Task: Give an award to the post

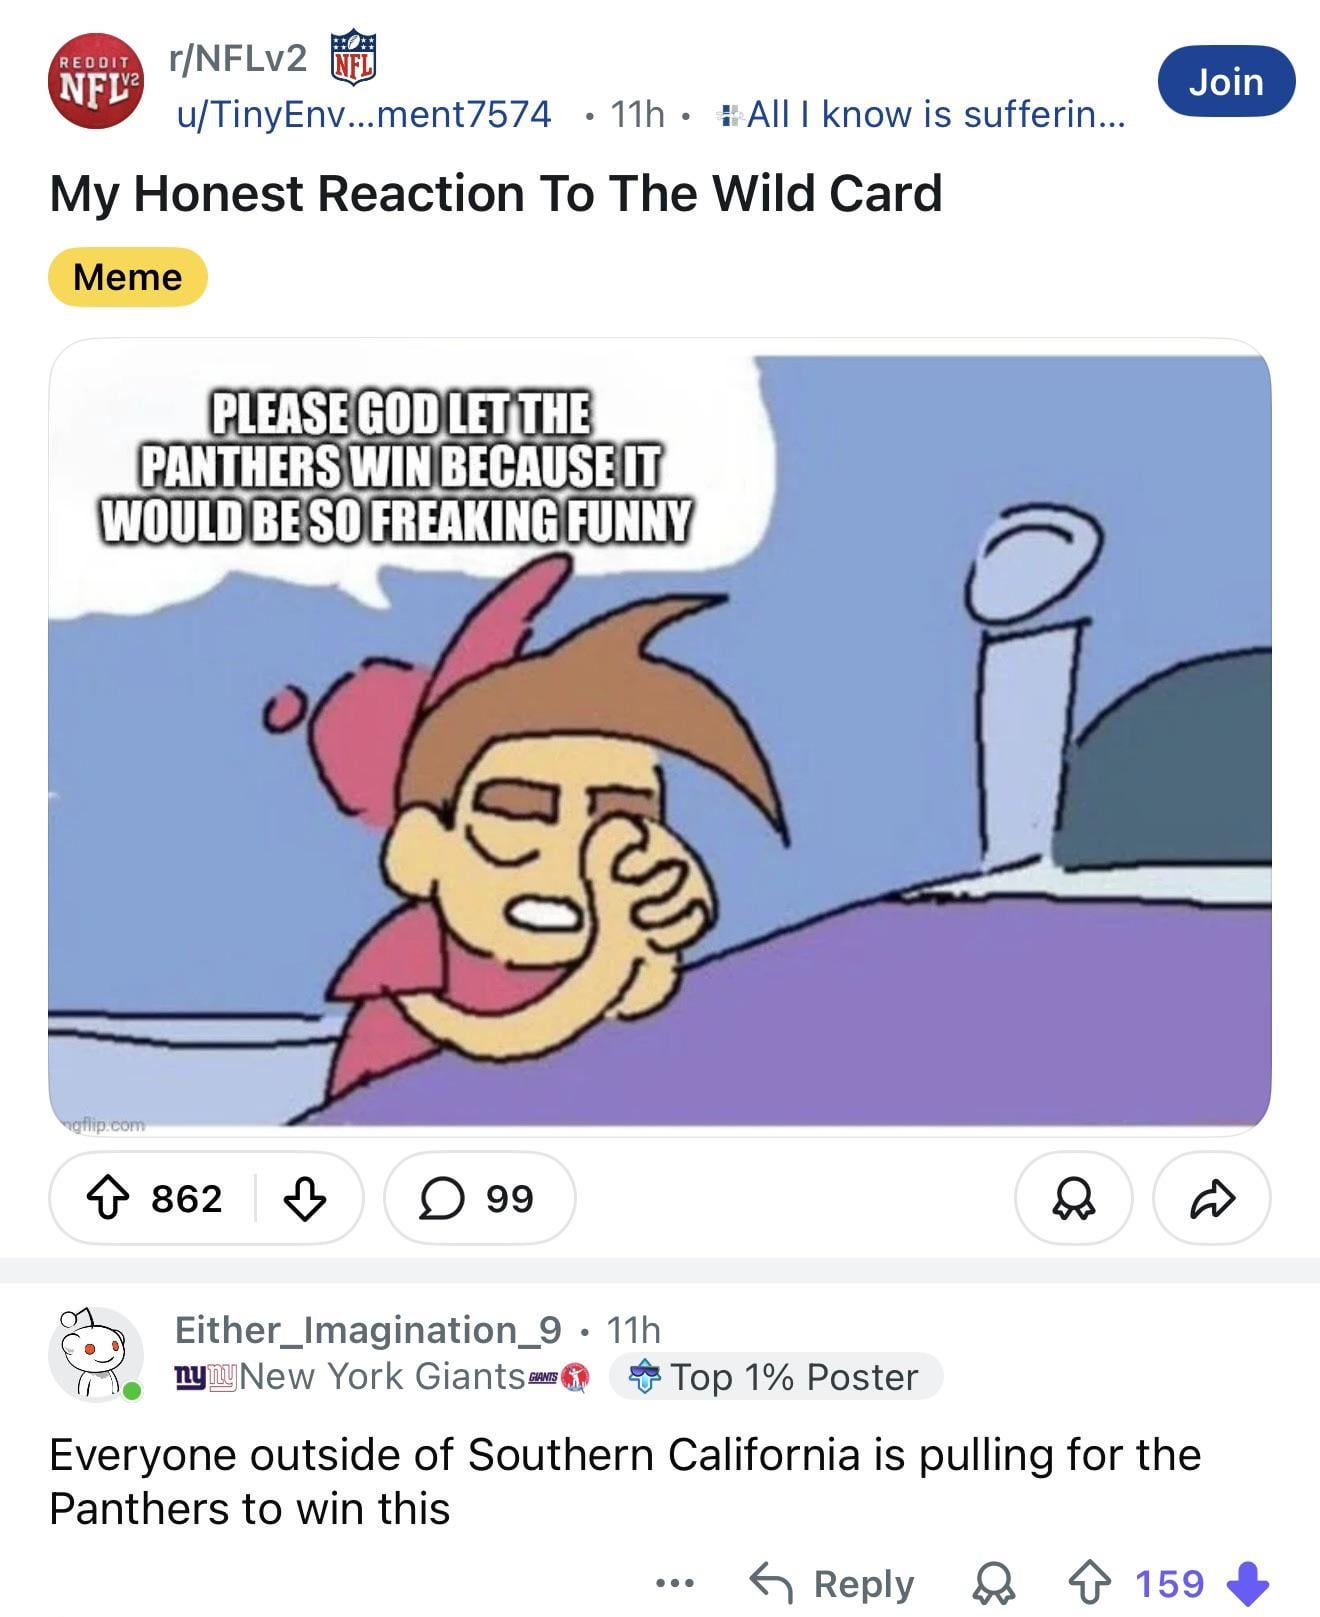Action: coord(1073,1198)
